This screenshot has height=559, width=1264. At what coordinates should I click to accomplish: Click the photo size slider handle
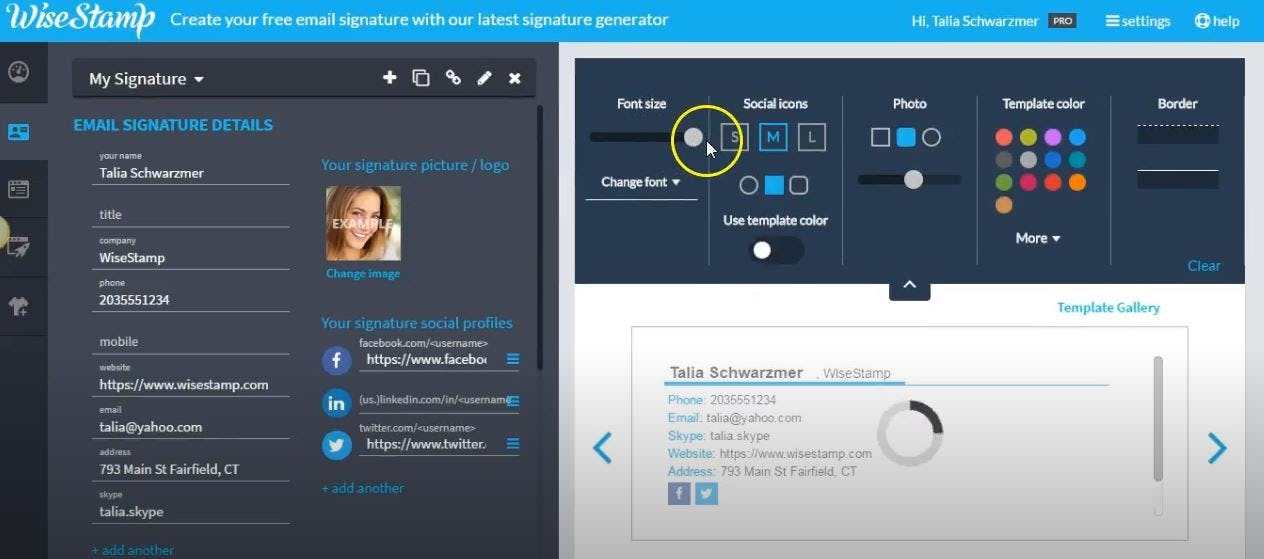click(x=913, y=179)
